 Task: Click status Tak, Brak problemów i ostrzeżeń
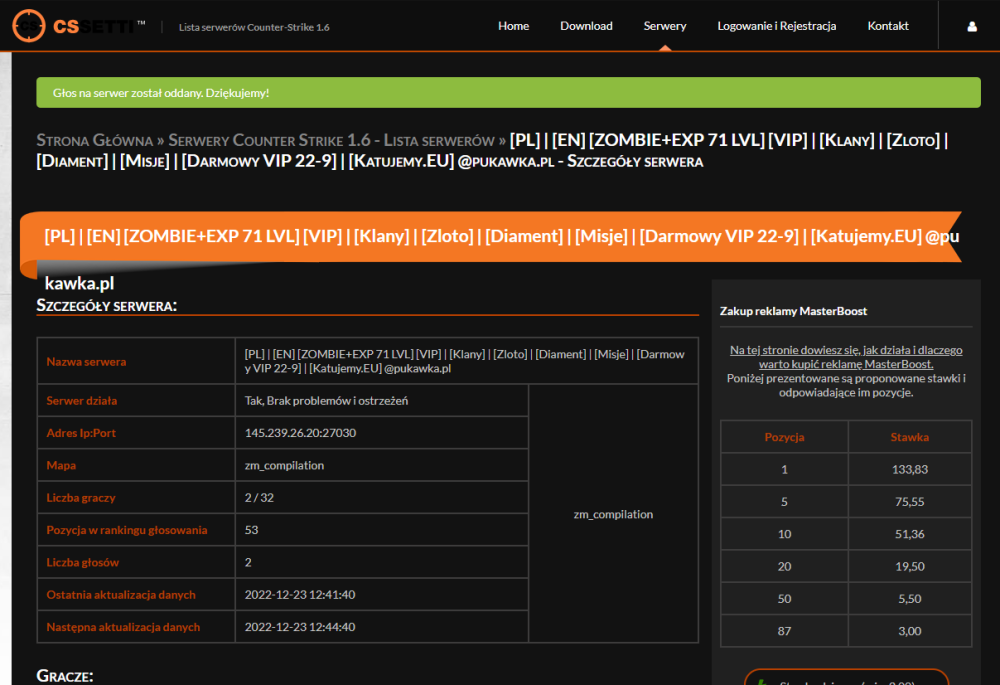coord(327,401)
